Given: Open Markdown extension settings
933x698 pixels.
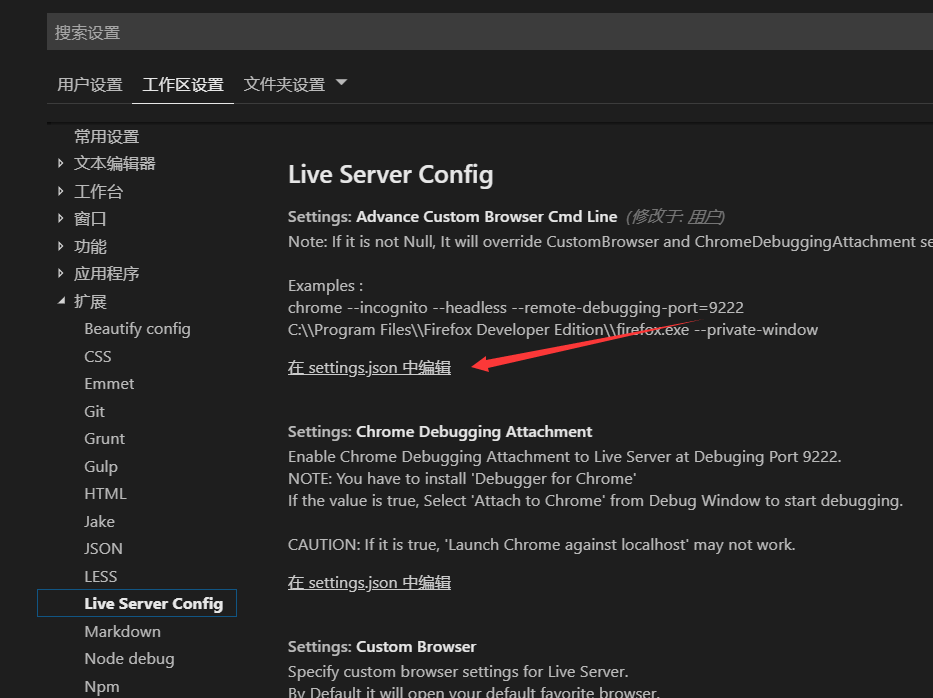Looking at the screenshot, I should click(x=123, y=631).
